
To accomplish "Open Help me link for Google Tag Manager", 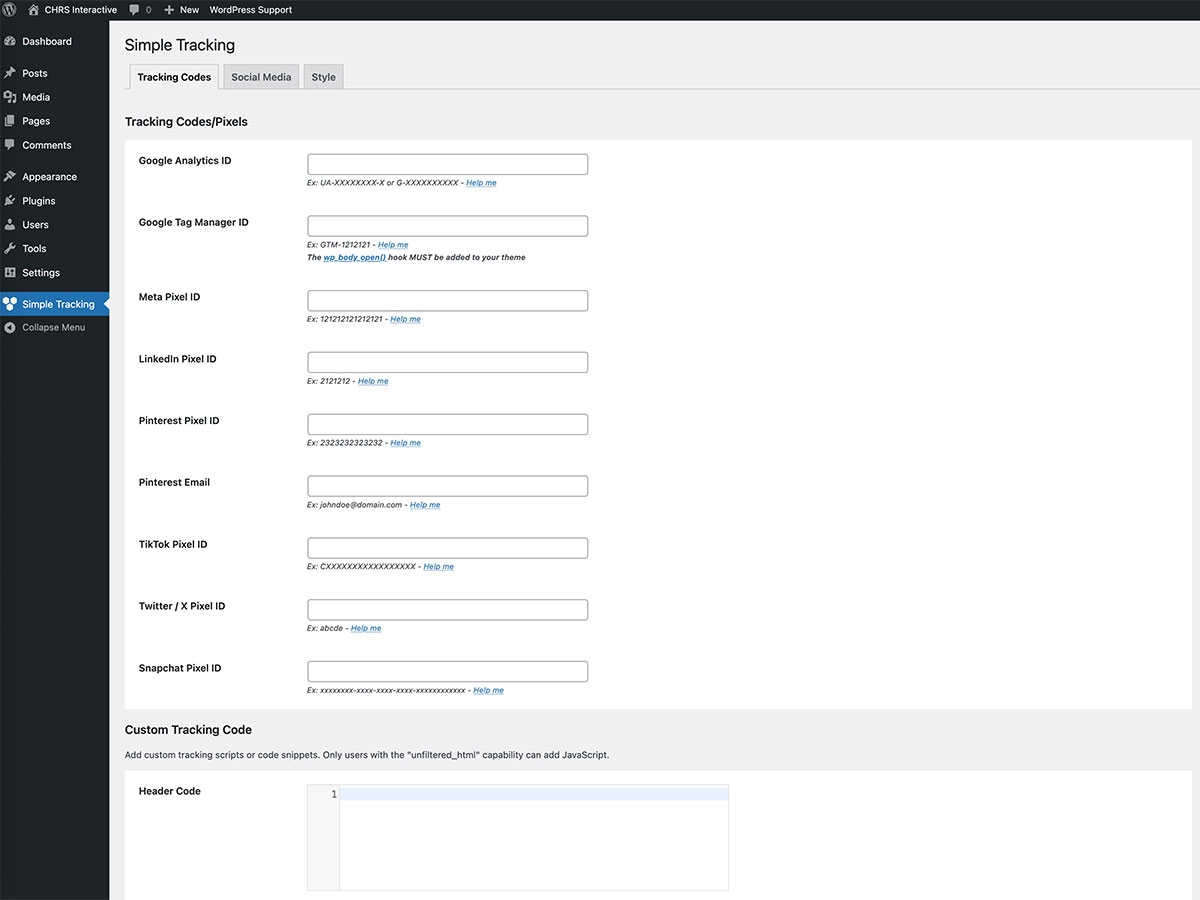I will [x=393, y=245].
